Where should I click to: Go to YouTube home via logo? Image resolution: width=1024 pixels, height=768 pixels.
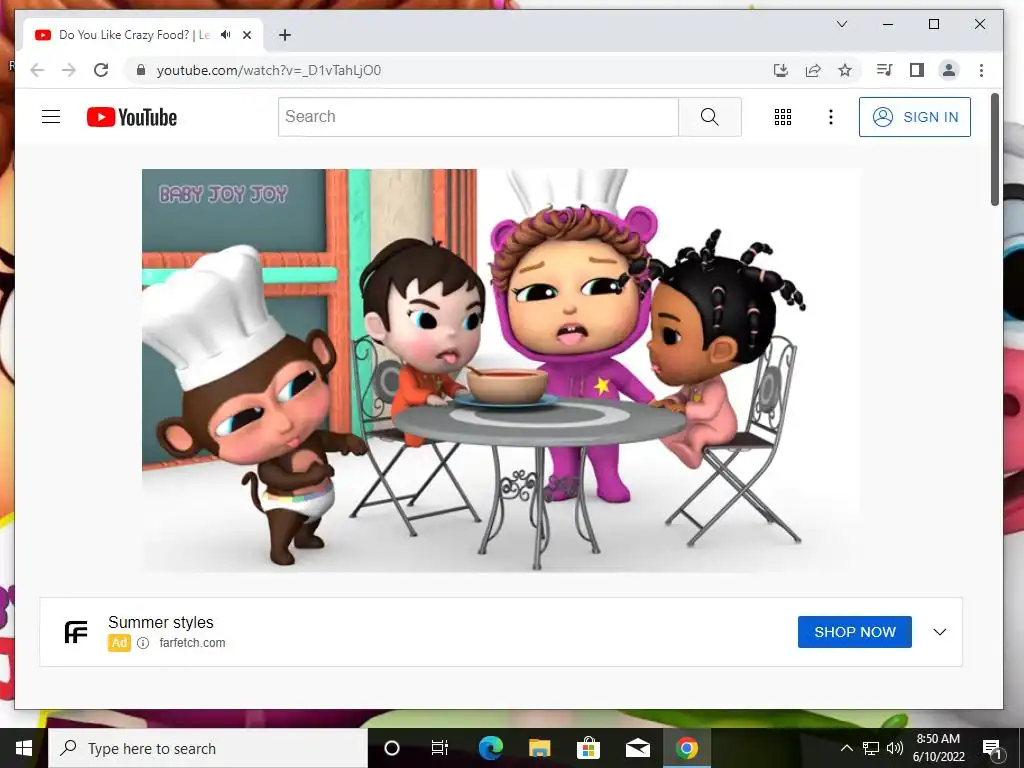[132, 118]
